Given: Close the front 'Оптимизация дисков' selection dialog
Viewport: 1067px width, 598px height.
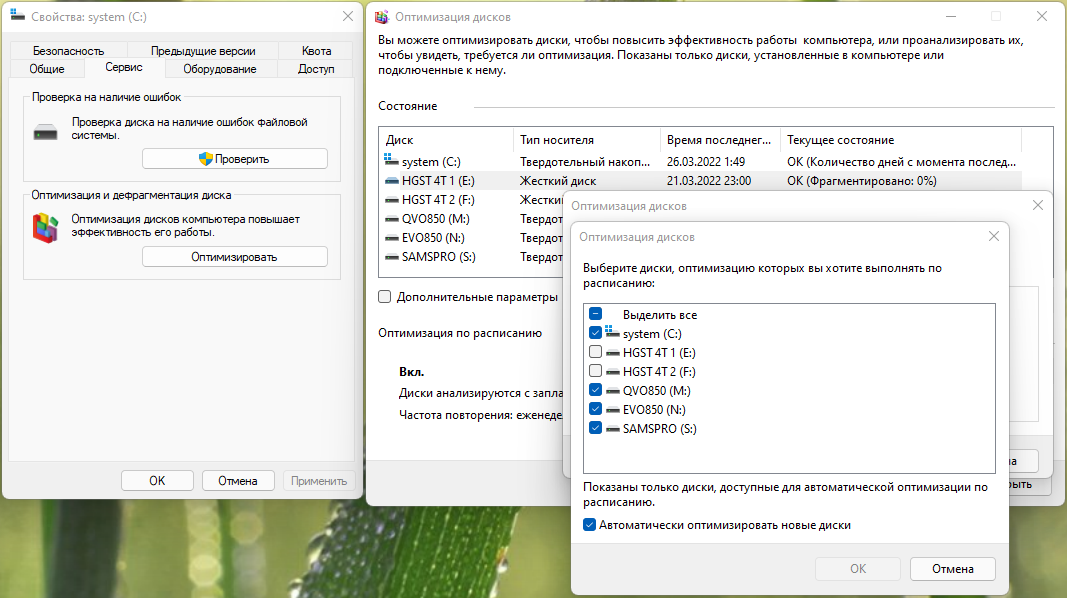Looking at the screenshot, I should (994, 236).
